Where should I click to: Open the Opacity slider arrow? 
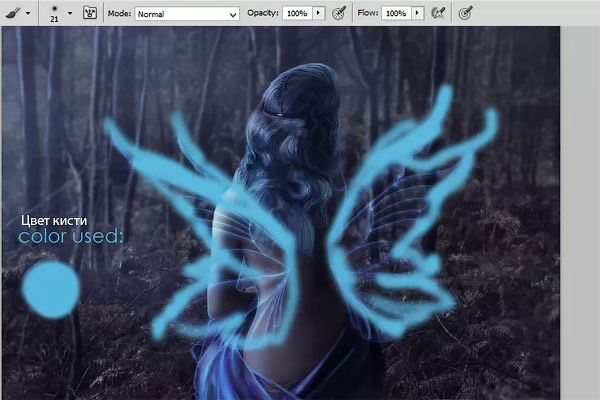(318, 13)
